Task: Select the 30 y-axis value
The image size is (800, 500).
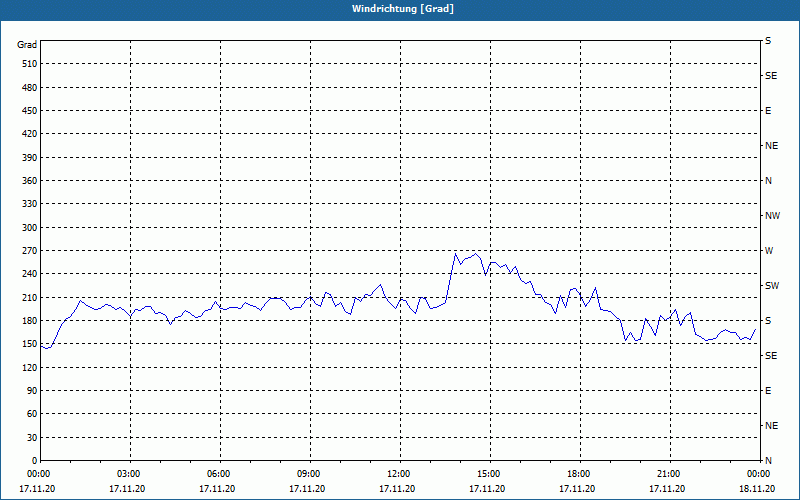Action: coord(32,437)
